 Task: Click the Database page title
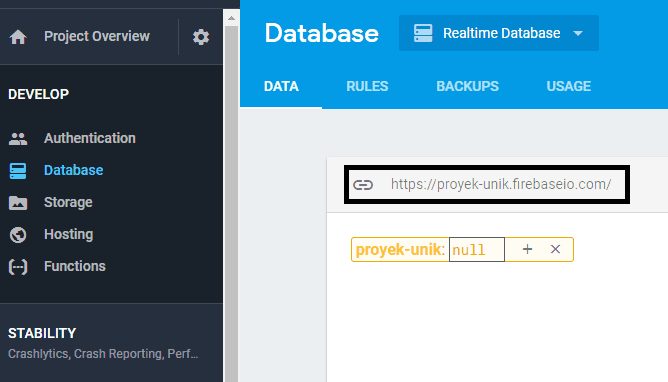pyautogui.click(x=322, y=33)
